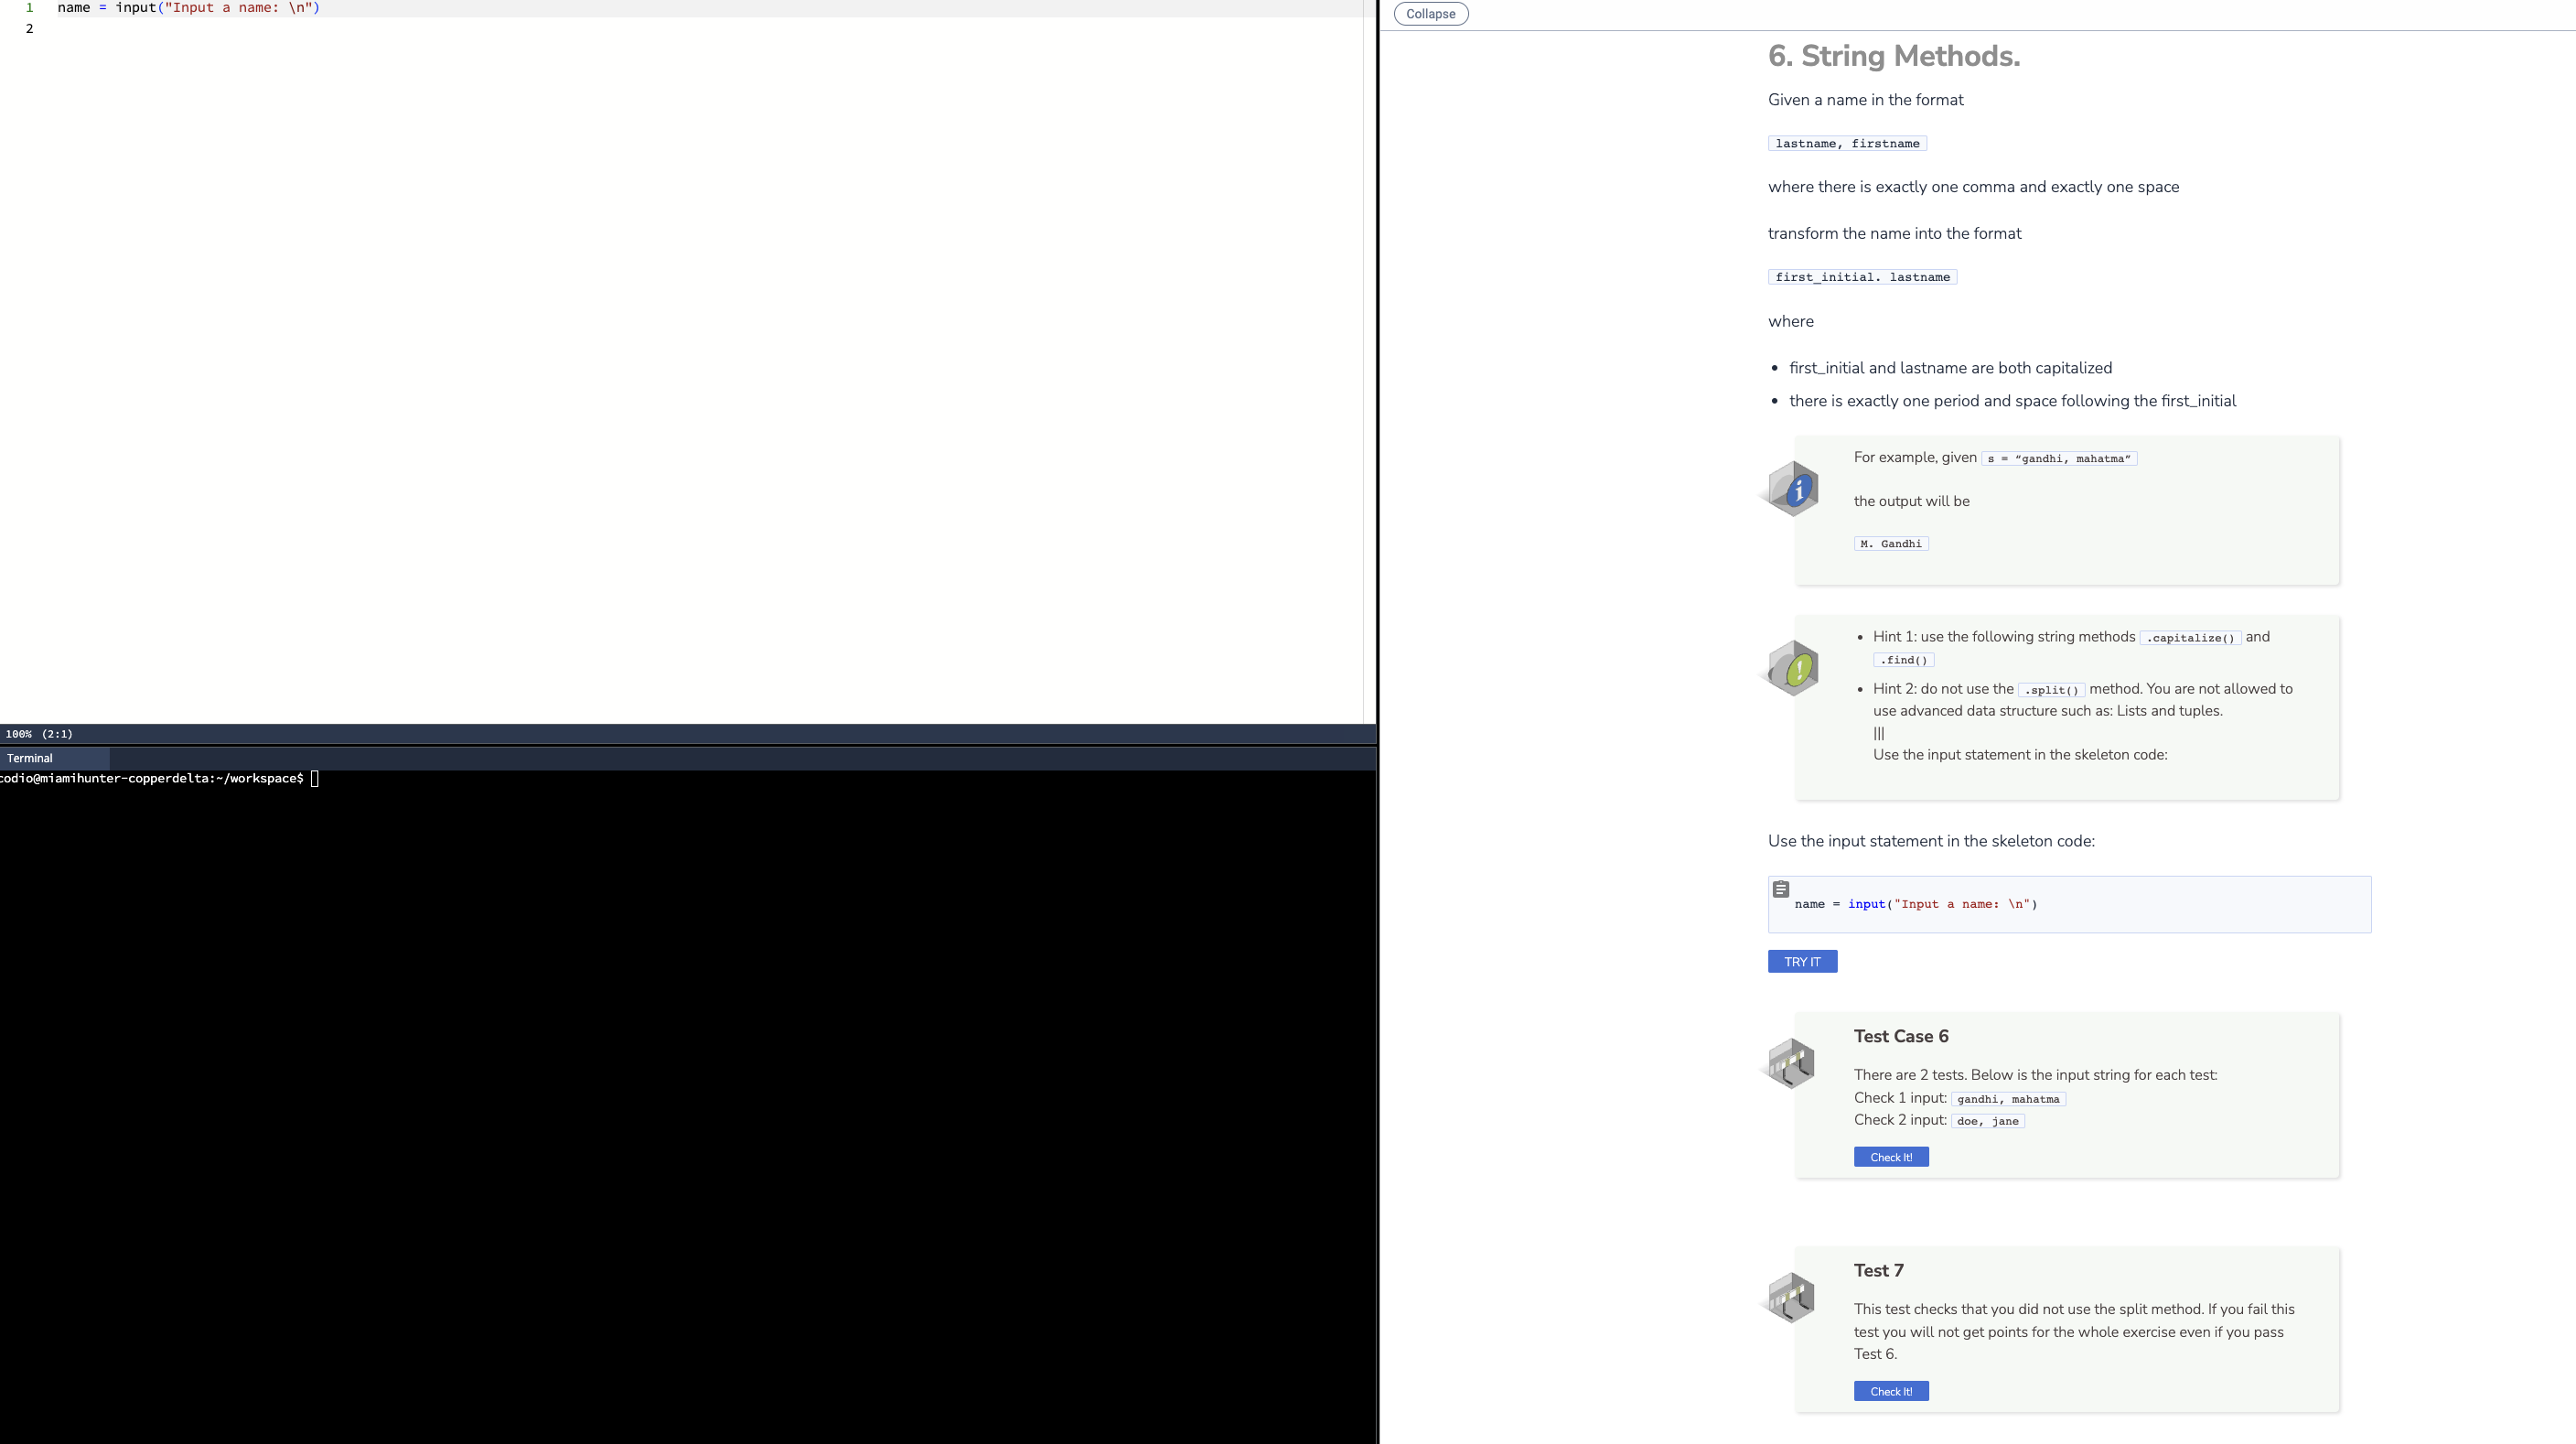Collapse the guide panel
Screen dimensions: 2576x1444
[1430, 14]
